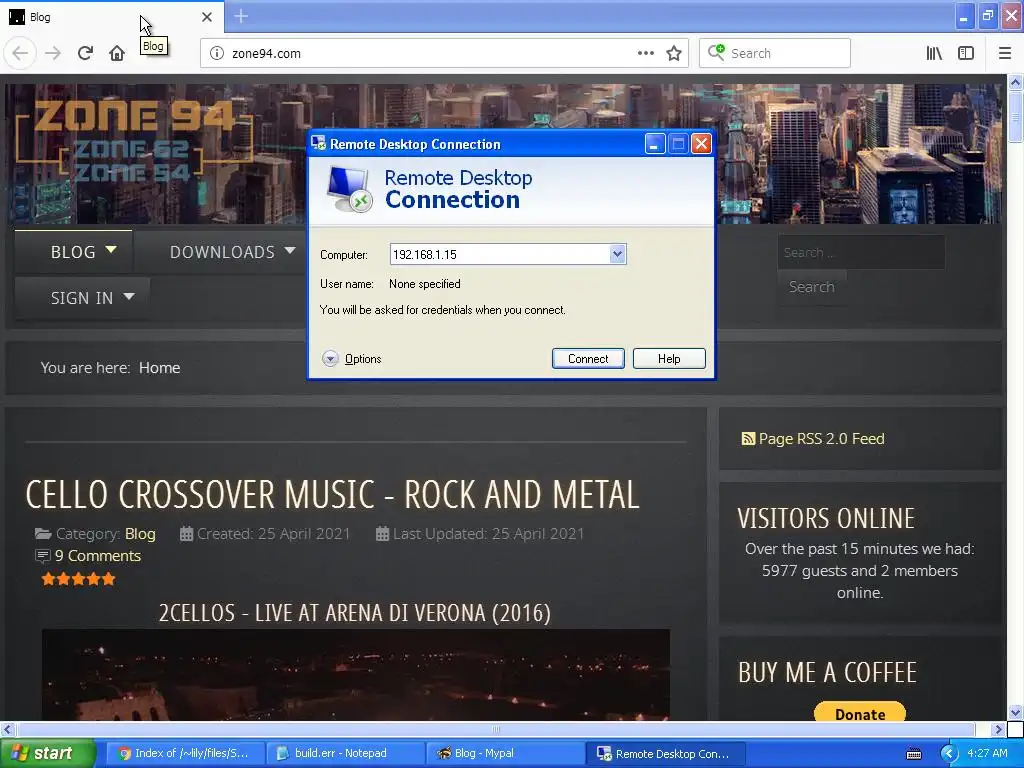
Task: Open the Windows Start menu
Action: point(46,754)
